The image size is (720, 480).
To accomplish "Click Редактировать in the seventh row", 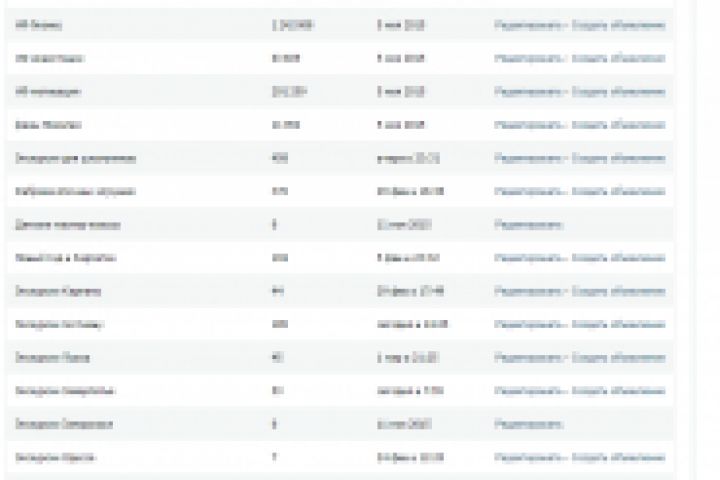I will (x=529, y=225).
